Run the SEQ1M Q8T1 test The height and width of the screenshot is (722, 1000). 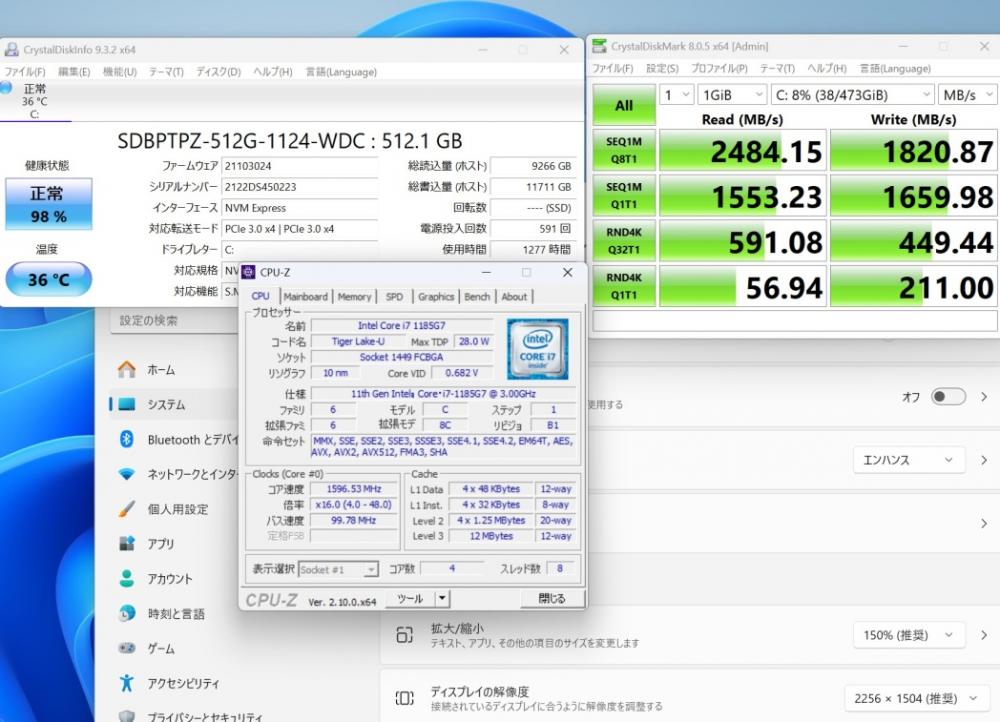coord(624,151)
